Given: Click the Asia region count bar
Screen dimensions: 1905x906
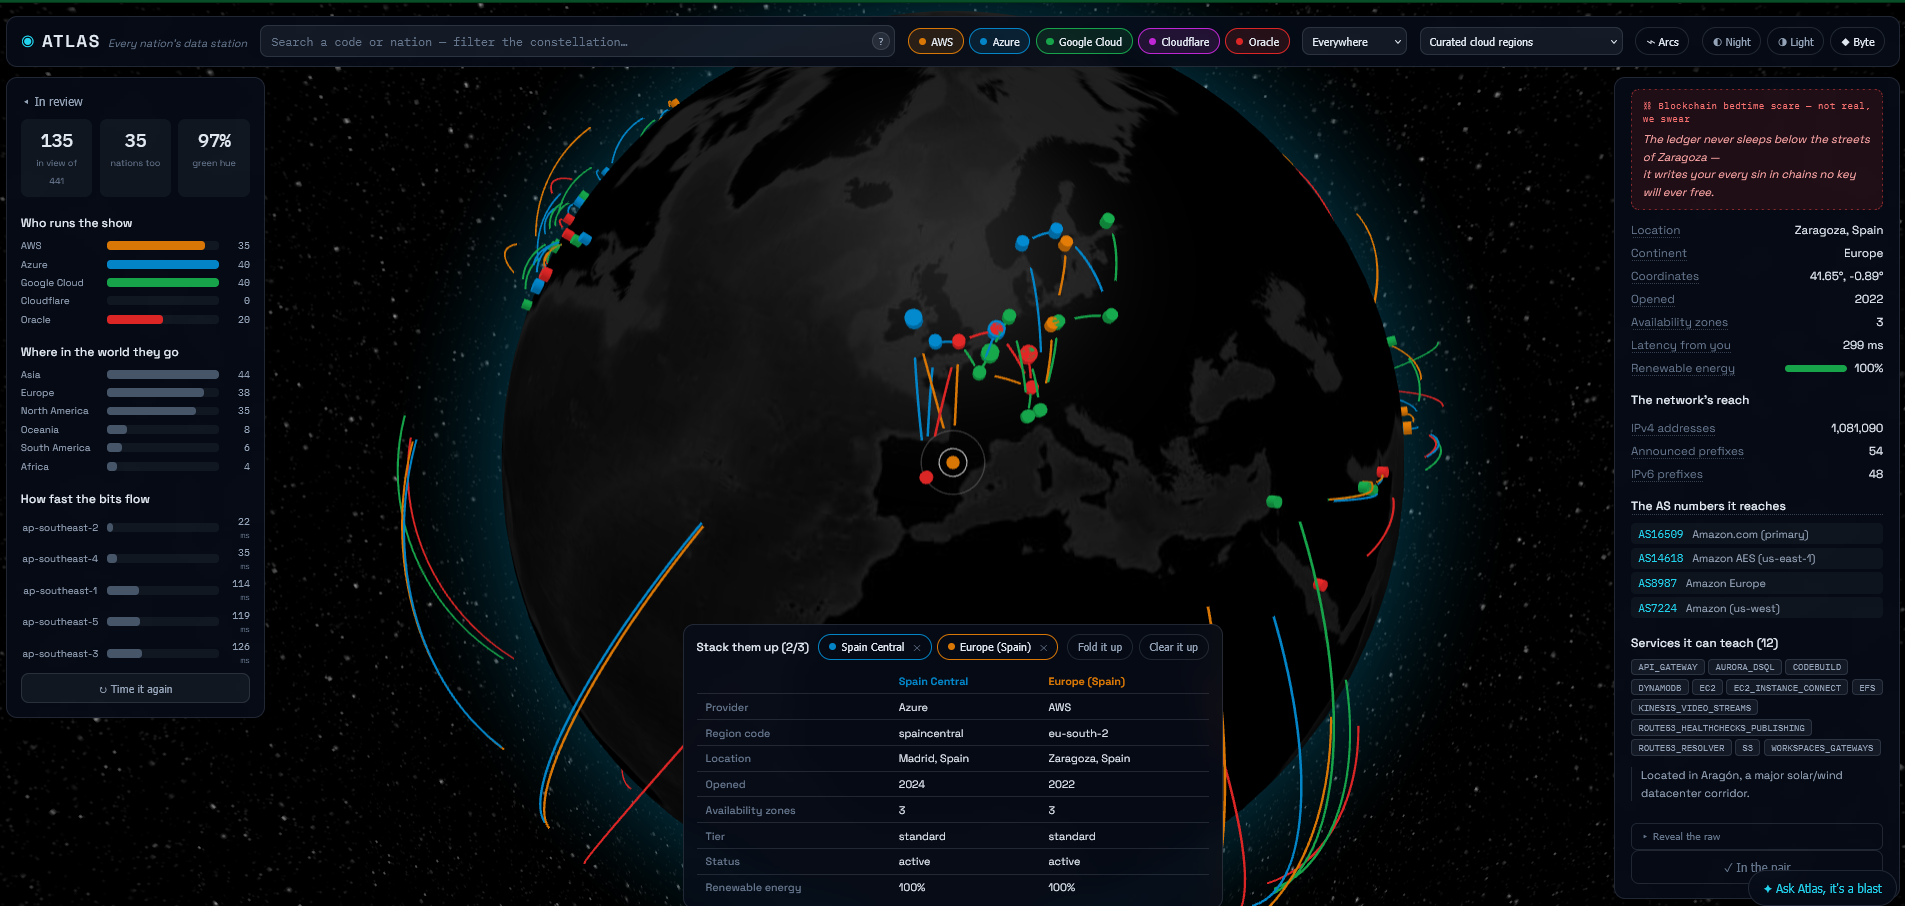Looking at the screenshot, I should 162,375.
